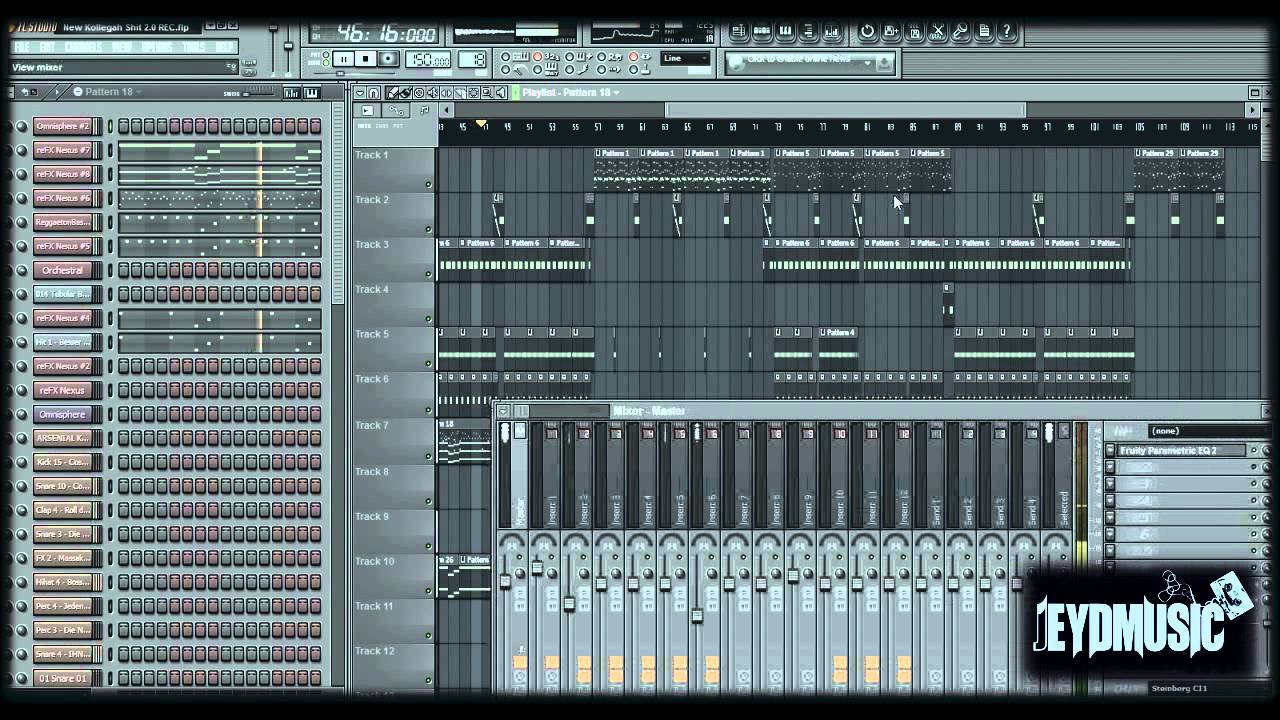This screenshot has width=1280, height=720.
Task: Open the Line snap dropdown
Action: click(x=685, y=58)
